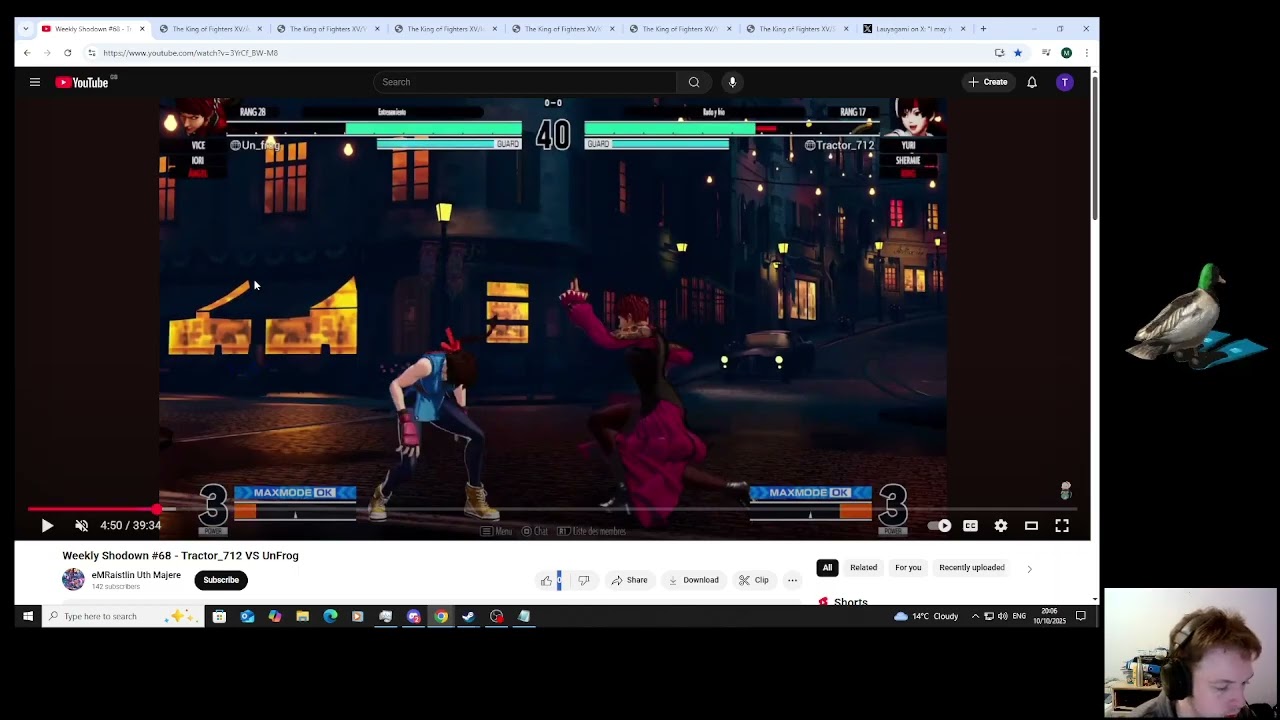Open the YouTube account avatar menu

[x=1065, y=82]
